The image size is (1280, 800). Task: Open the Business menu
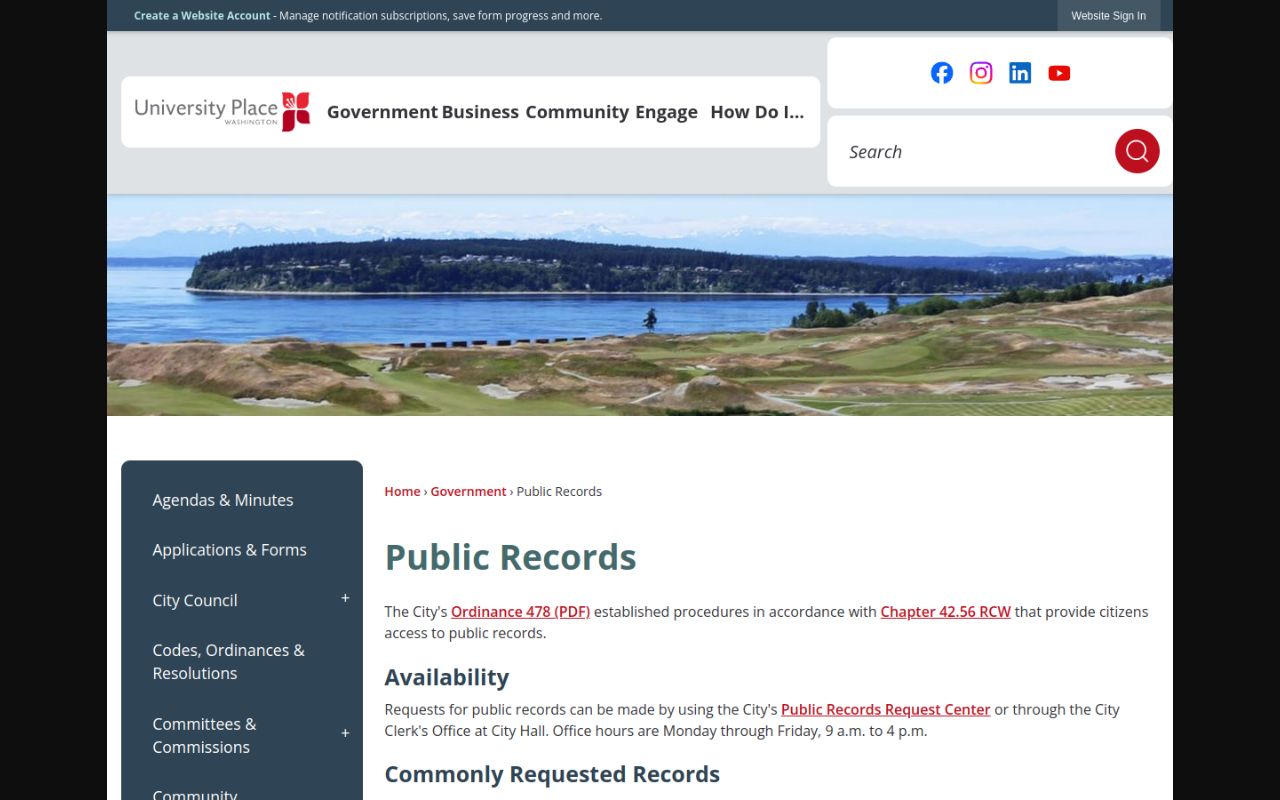[x=480, y=112]
